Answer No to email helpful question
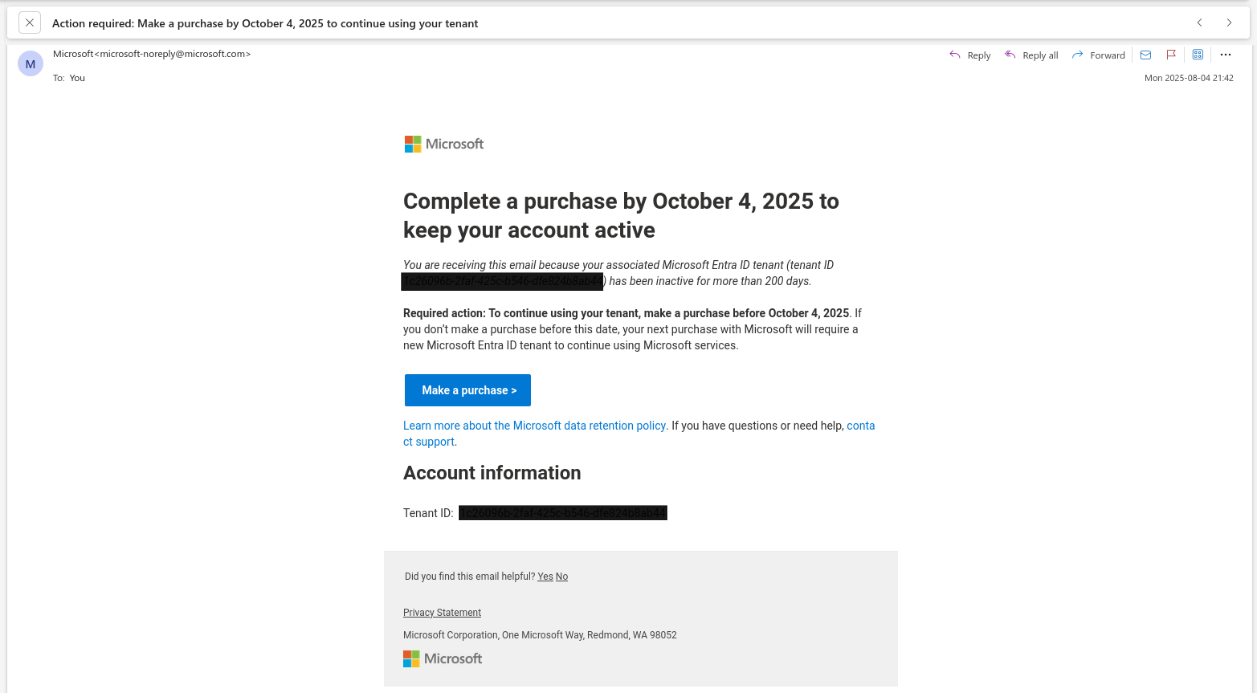 pos(562,576)
